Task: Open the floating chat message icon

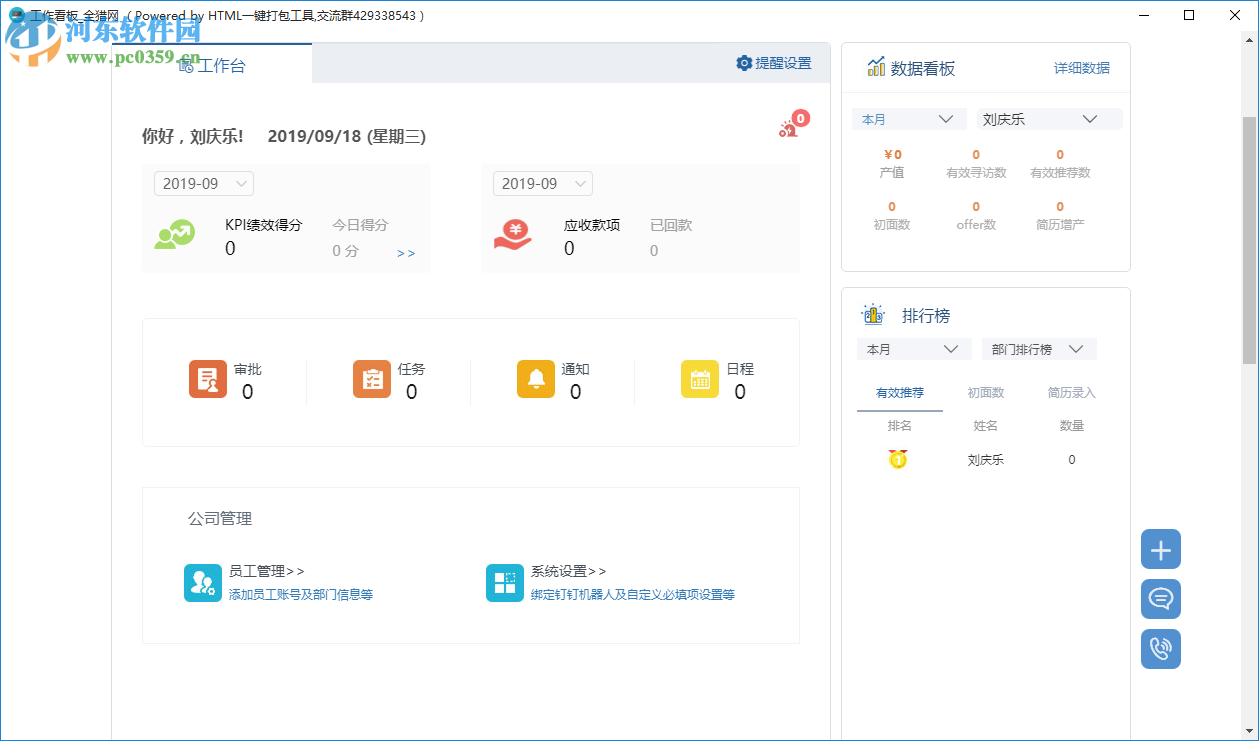Action: (x=1160, y=599)
